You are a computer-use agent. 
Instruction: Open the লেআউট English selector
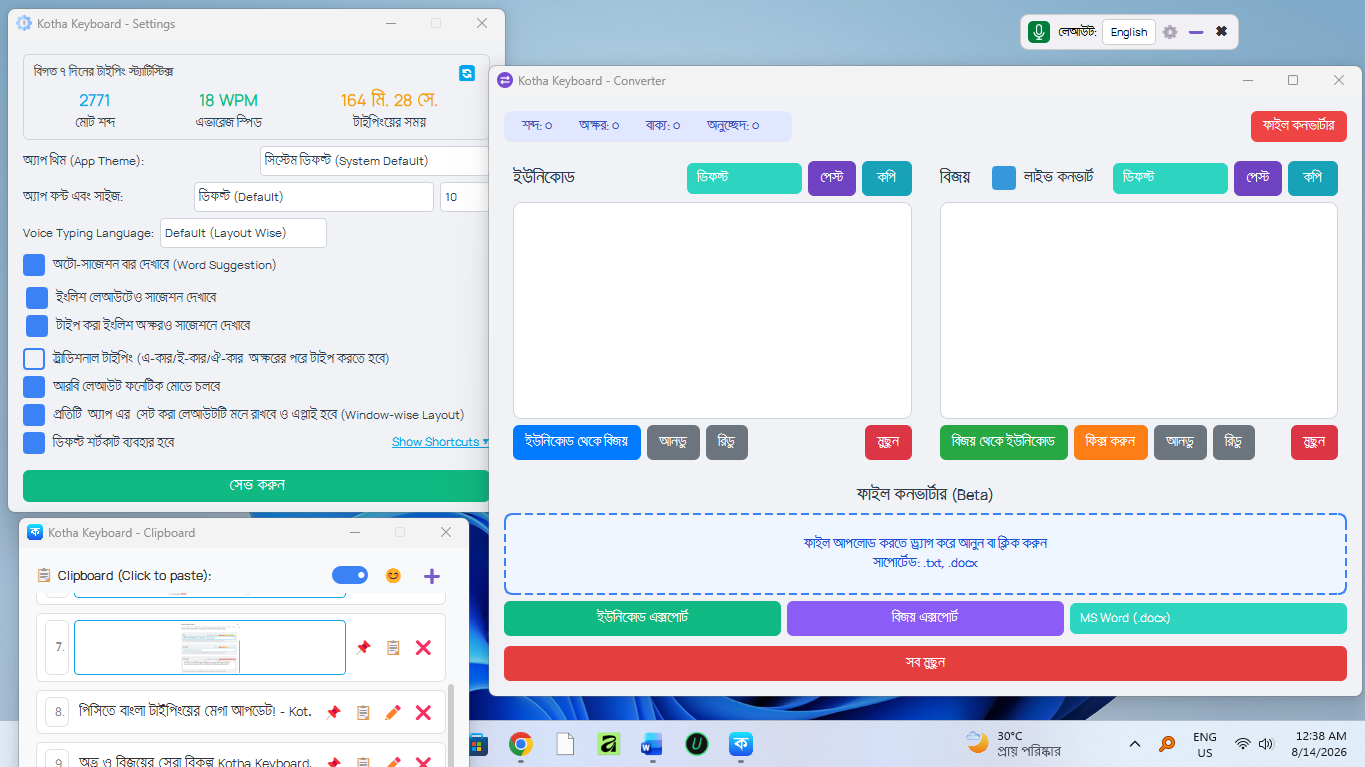point(1129,32)
